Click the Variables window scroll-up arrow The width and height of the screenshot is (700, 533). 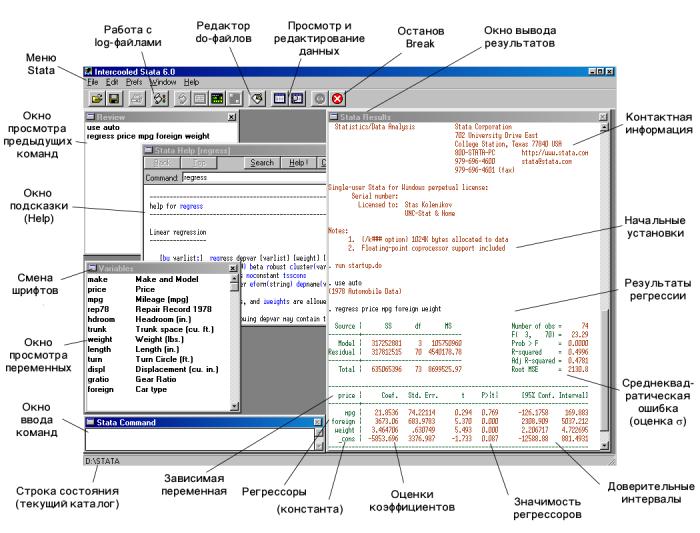pos(234,279)
